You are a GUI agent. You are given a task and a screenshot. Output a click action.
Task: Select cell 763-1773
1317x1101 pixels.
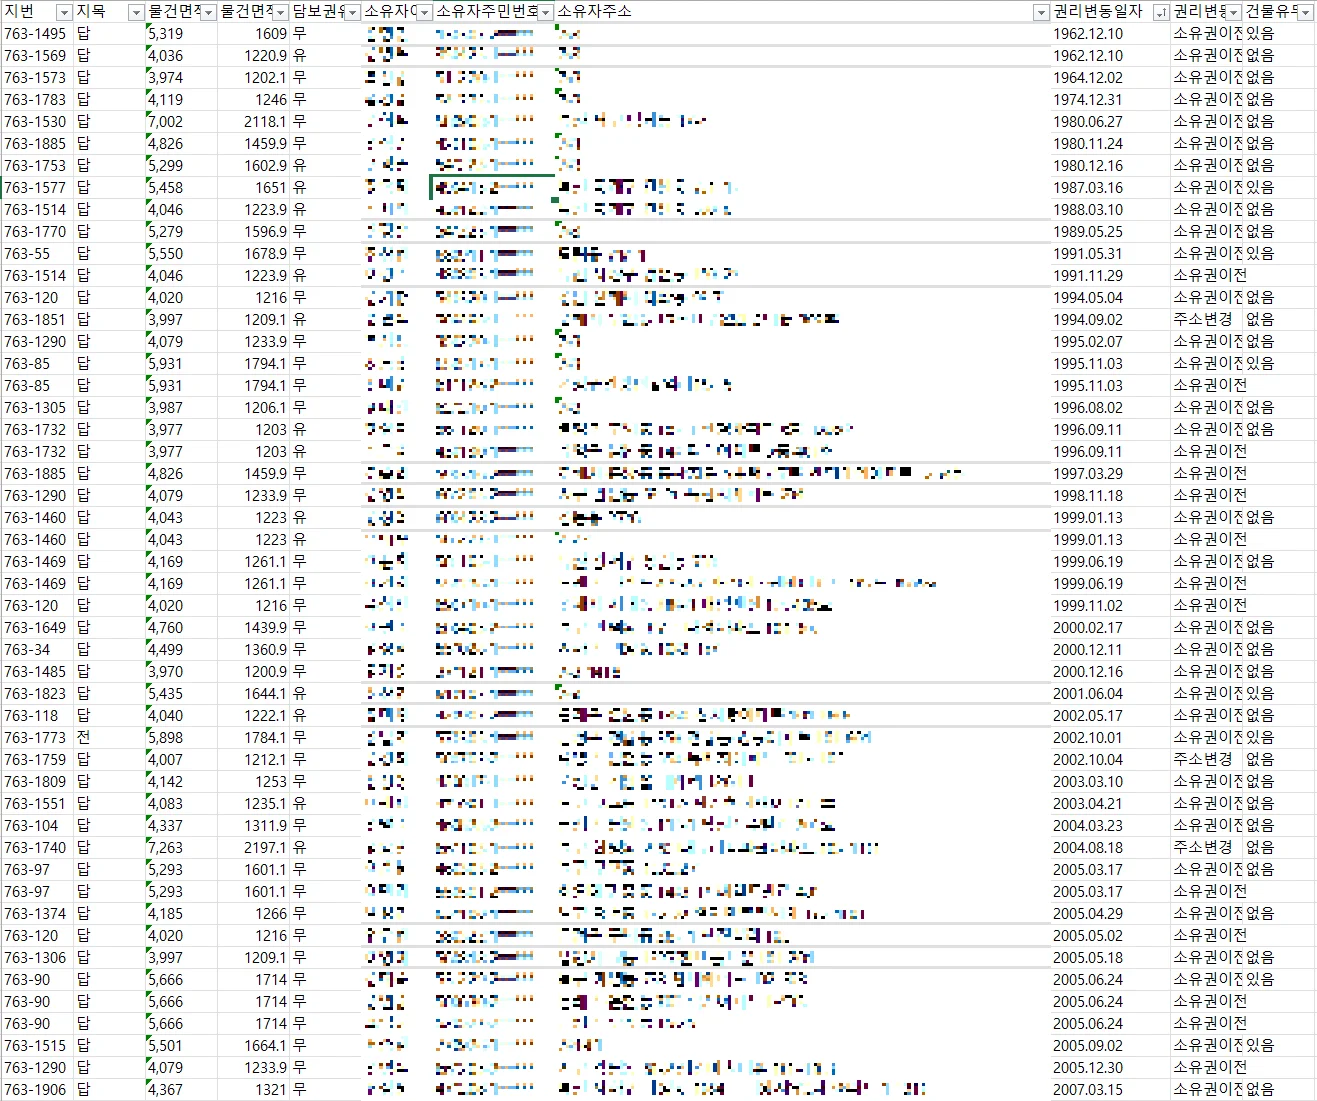[35, 738]
